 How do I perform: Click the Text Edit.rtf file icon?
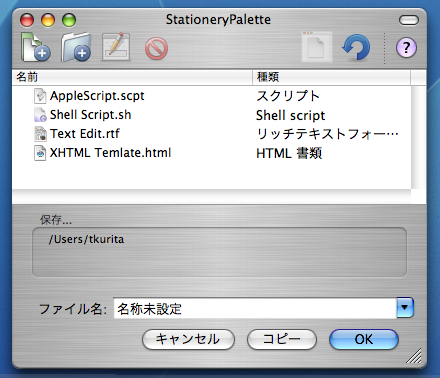40,134
